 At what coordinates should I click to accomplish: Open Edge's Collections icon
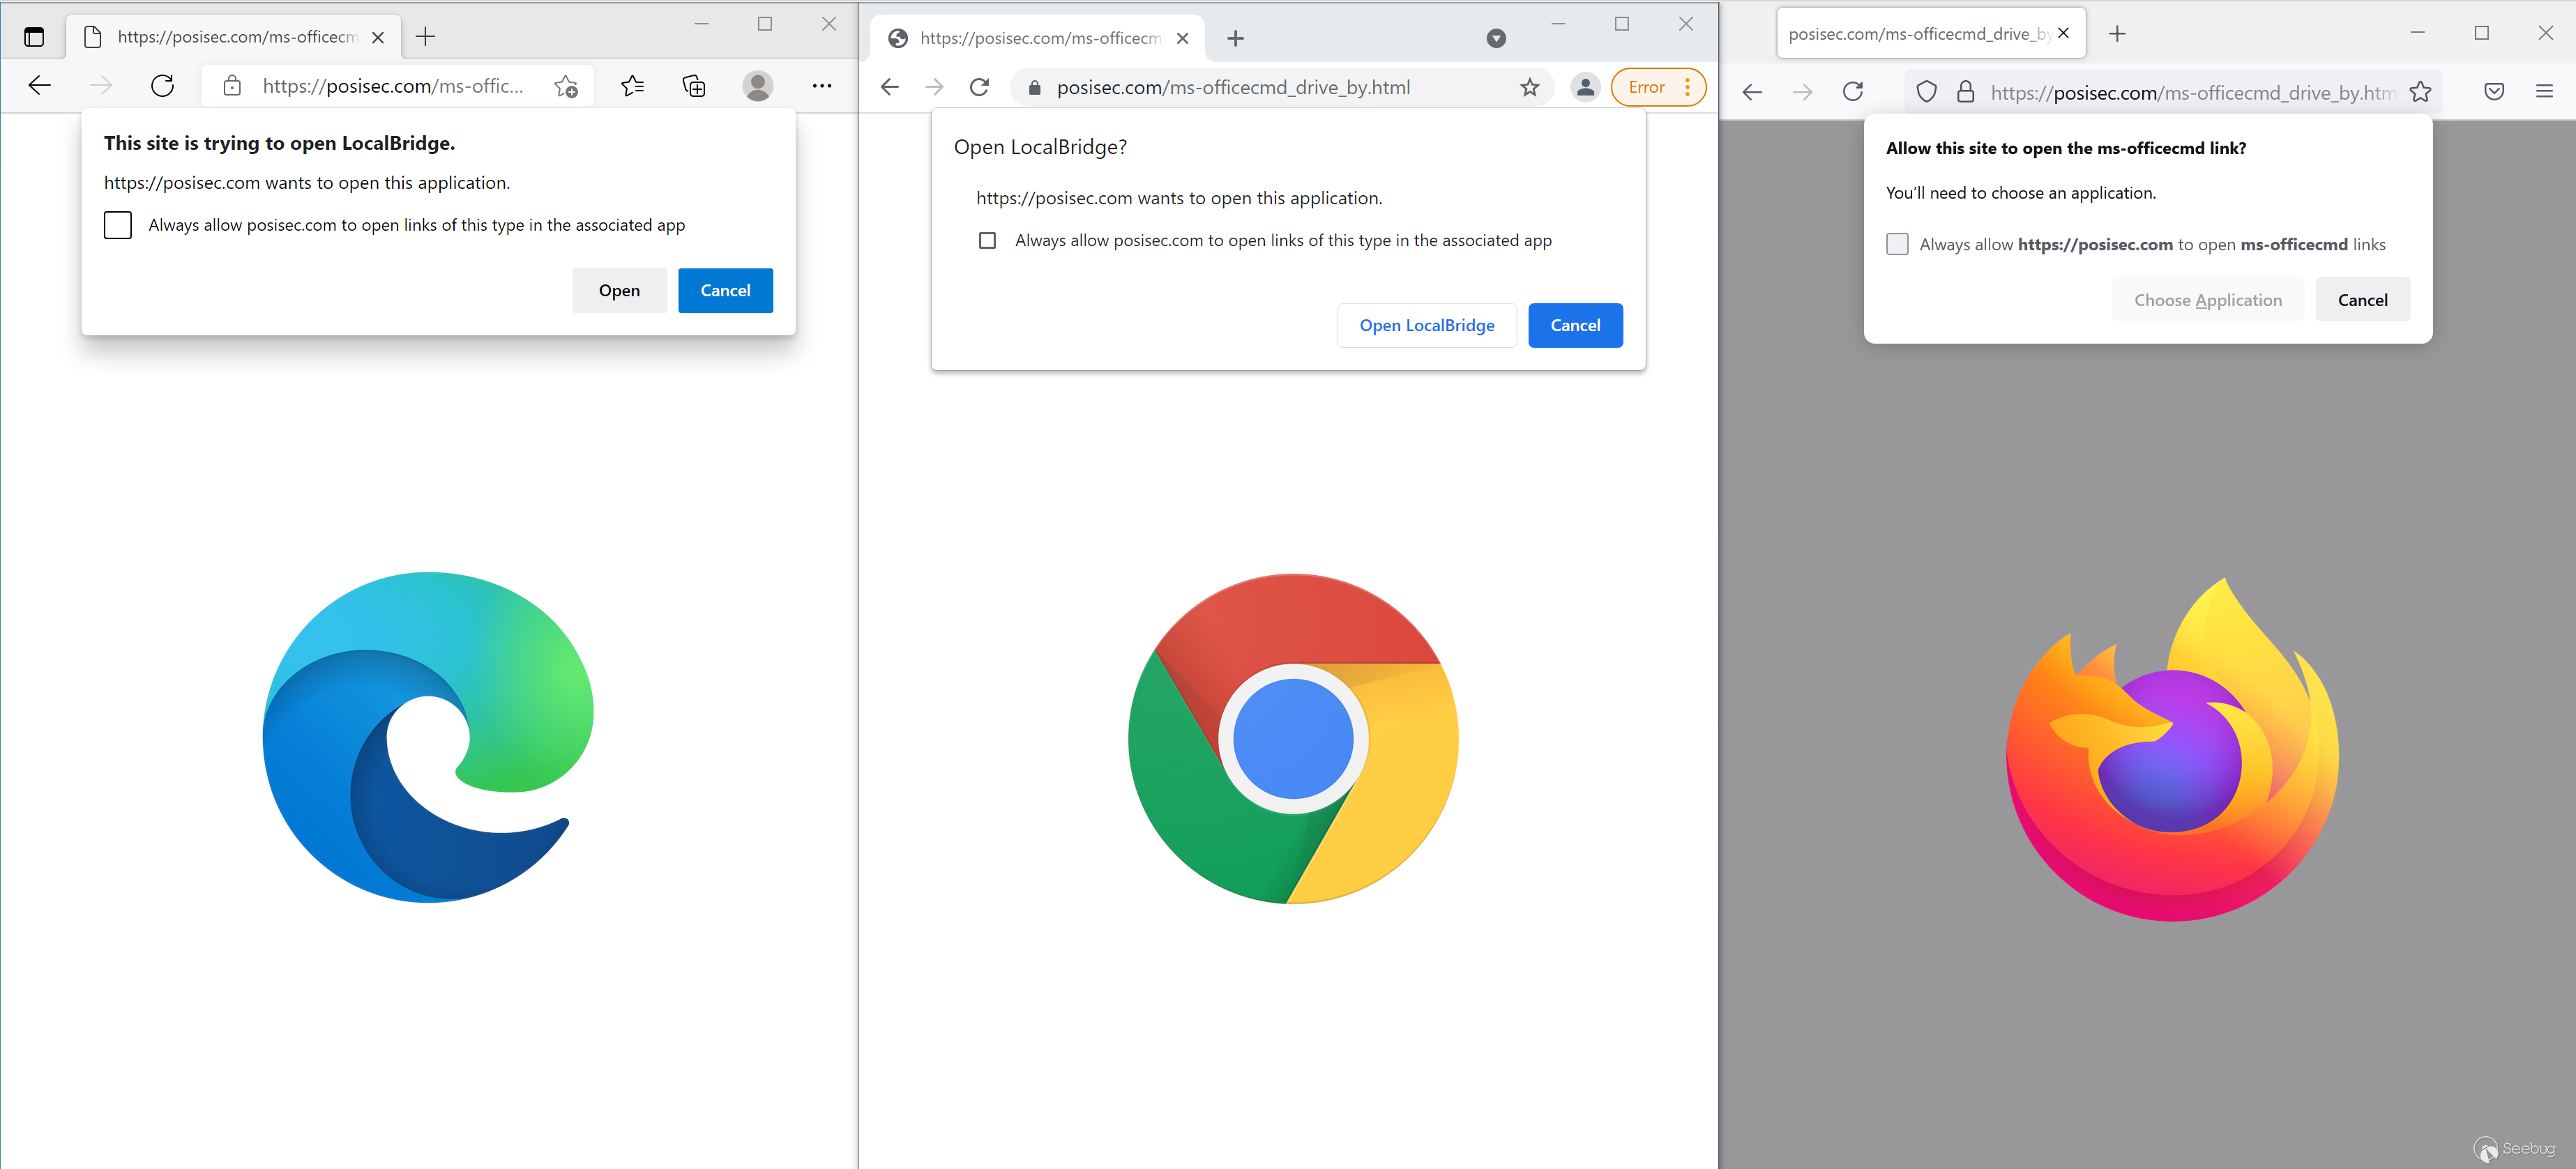coord(694,86)
